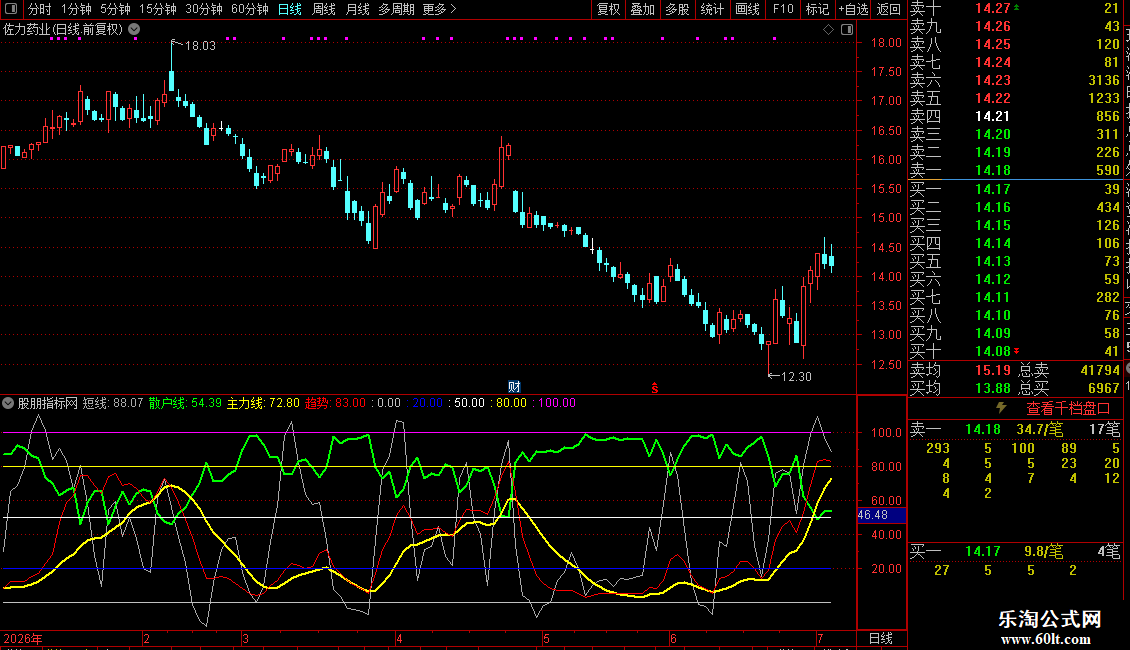Click the 返回 back button
Image resolution: width=1130 pixels, height=650 pixels.
(x=889, y=9)
